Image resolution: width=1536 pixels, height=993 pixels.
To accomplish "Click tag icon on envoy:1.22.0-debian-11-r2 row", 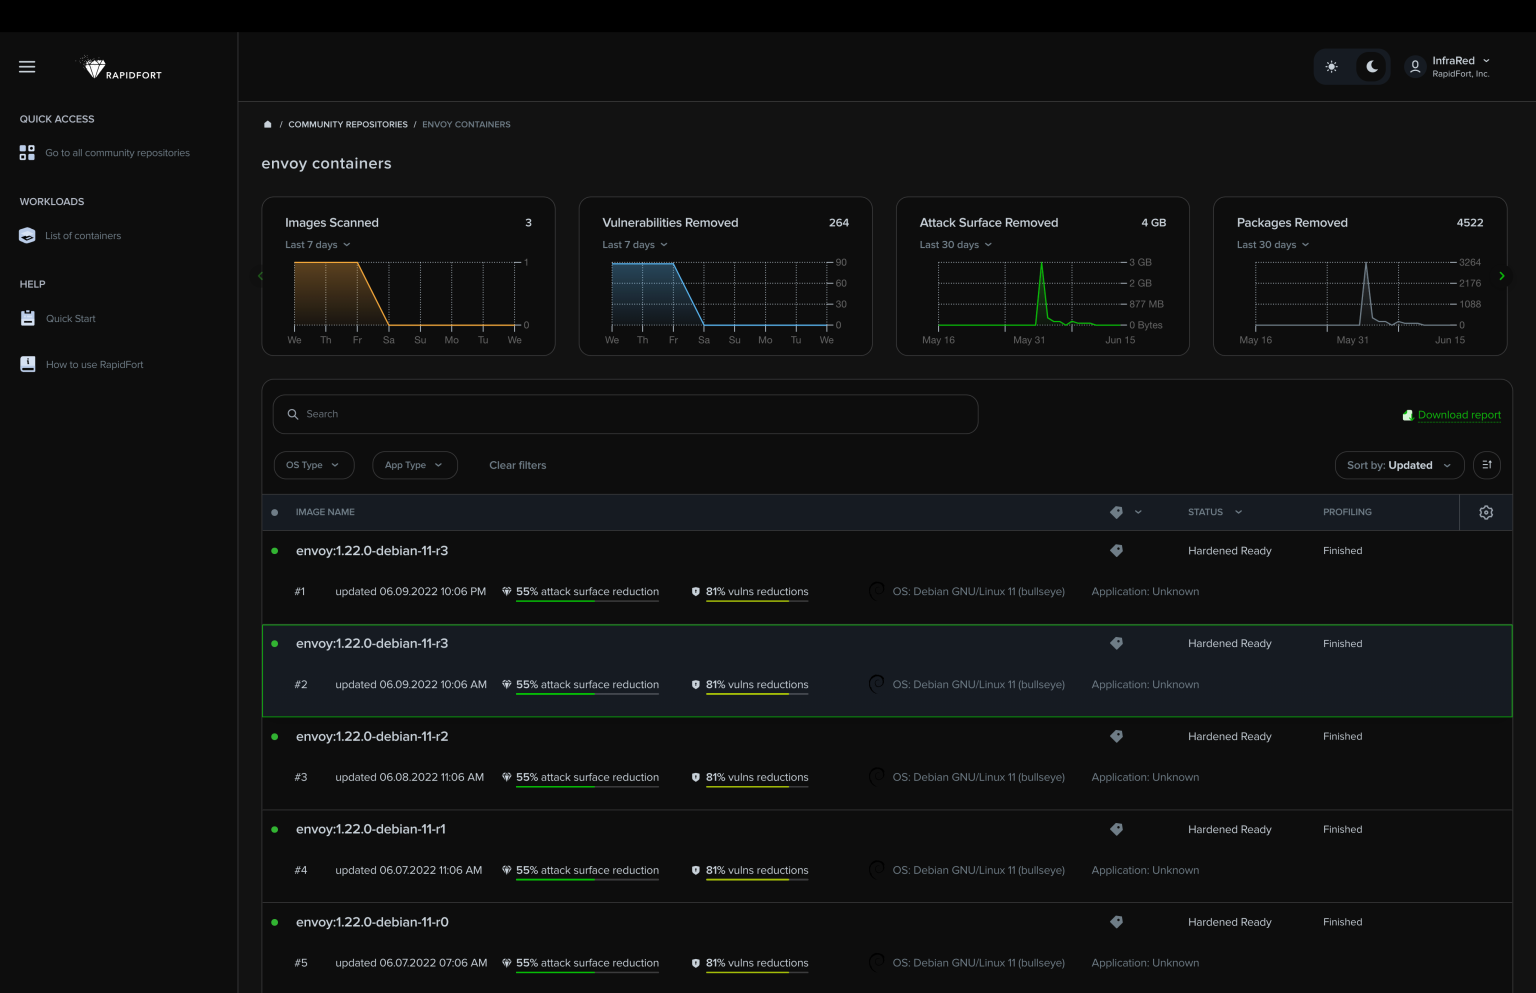I will (1116, 737).
